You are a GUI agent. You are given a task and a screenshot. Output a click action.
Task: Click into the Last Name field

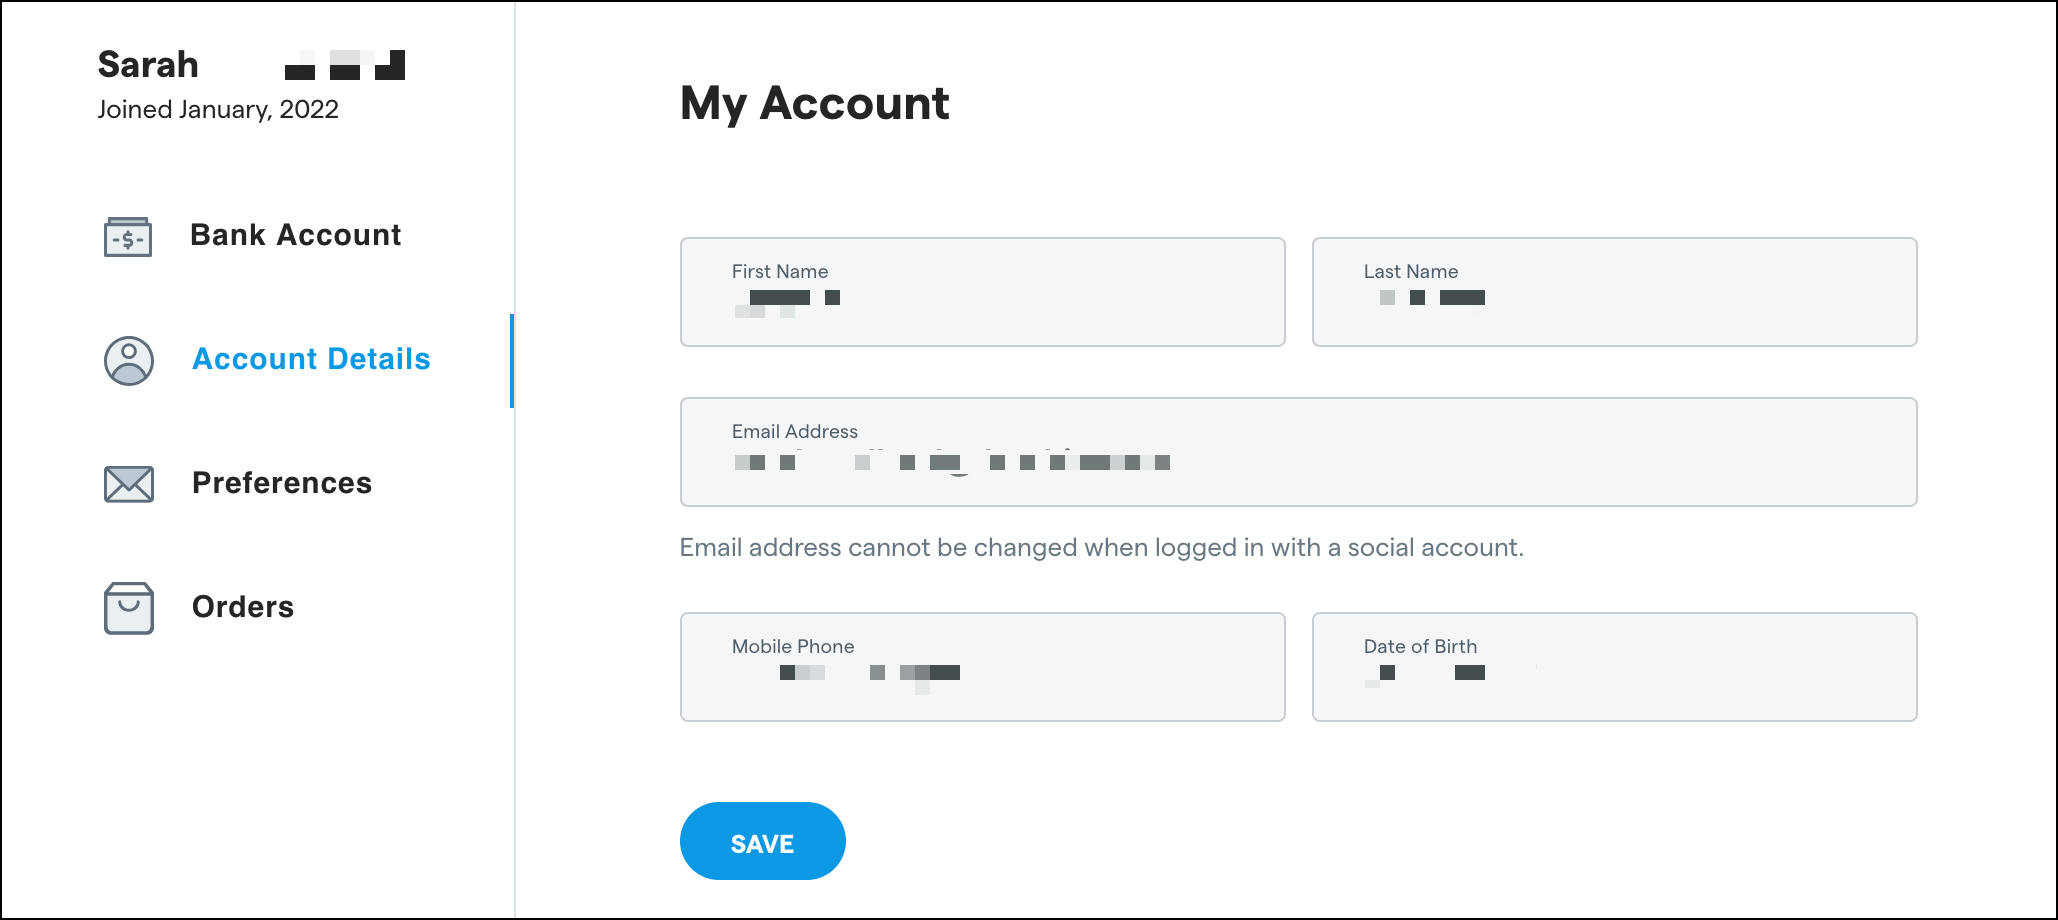(x=1614, y=292)
